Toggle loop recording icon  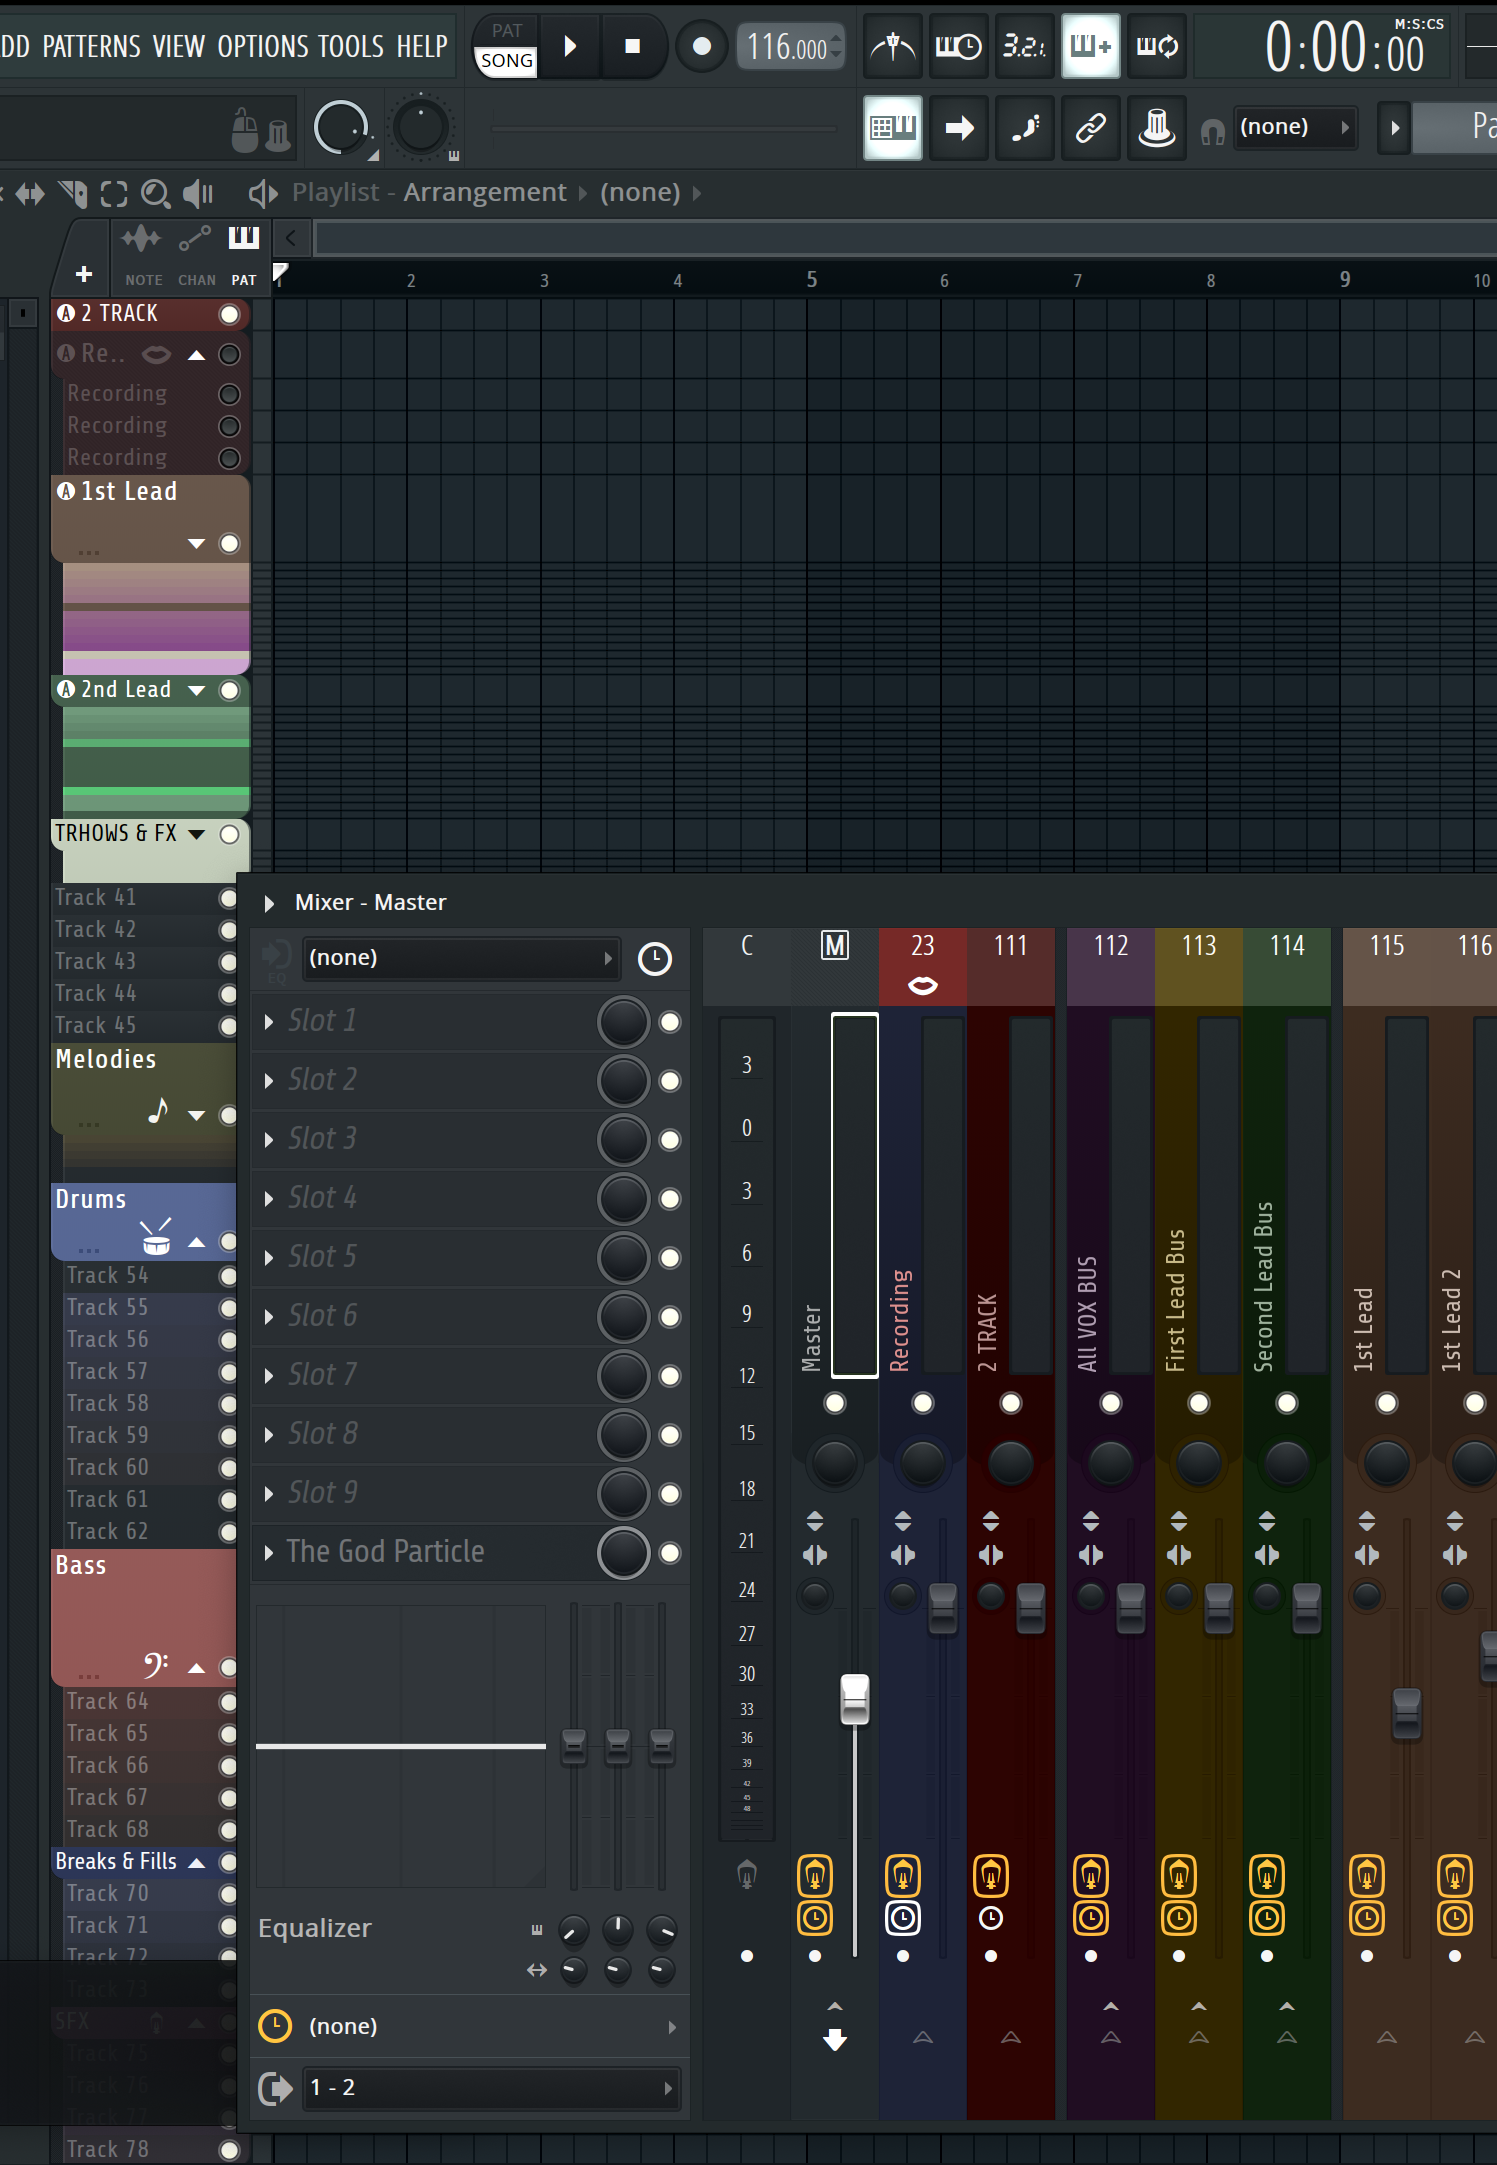(1156, 46)
